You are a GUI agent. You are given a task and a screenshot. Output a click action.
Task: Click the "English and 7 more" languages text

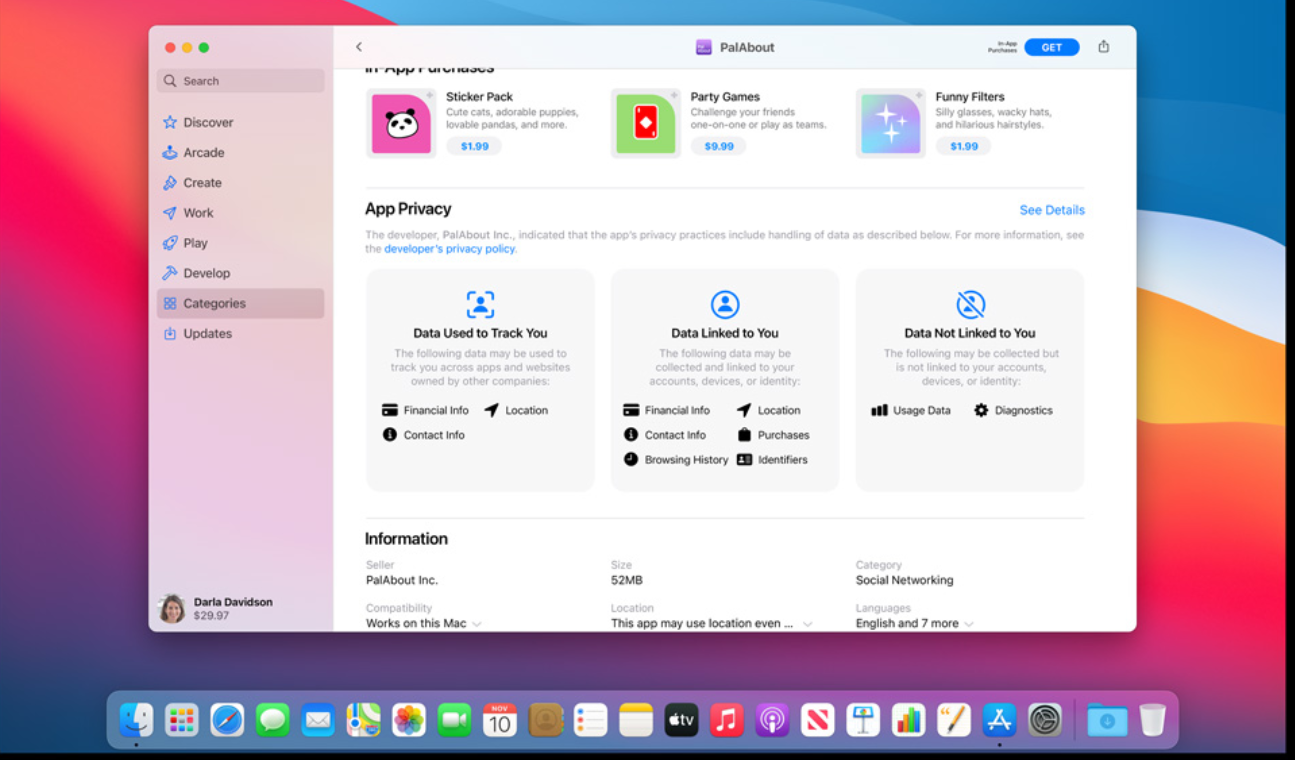[907, 624]
